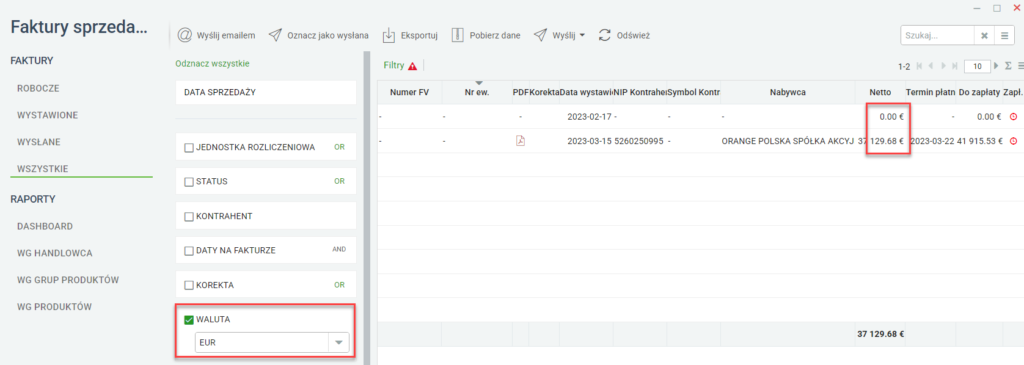
Task: Sort by the Numer FV column header
Action: click(409, 93)
